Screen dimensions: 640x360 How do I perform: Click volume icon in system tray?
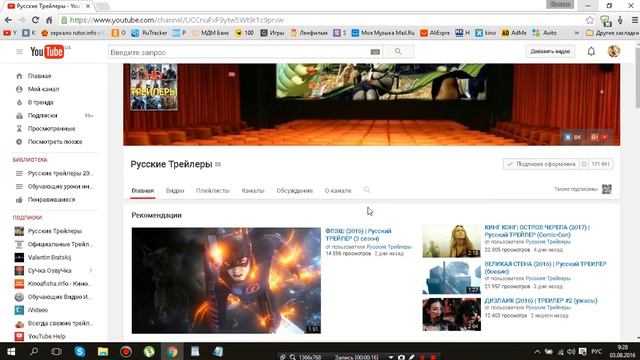[x=571, y=351]
